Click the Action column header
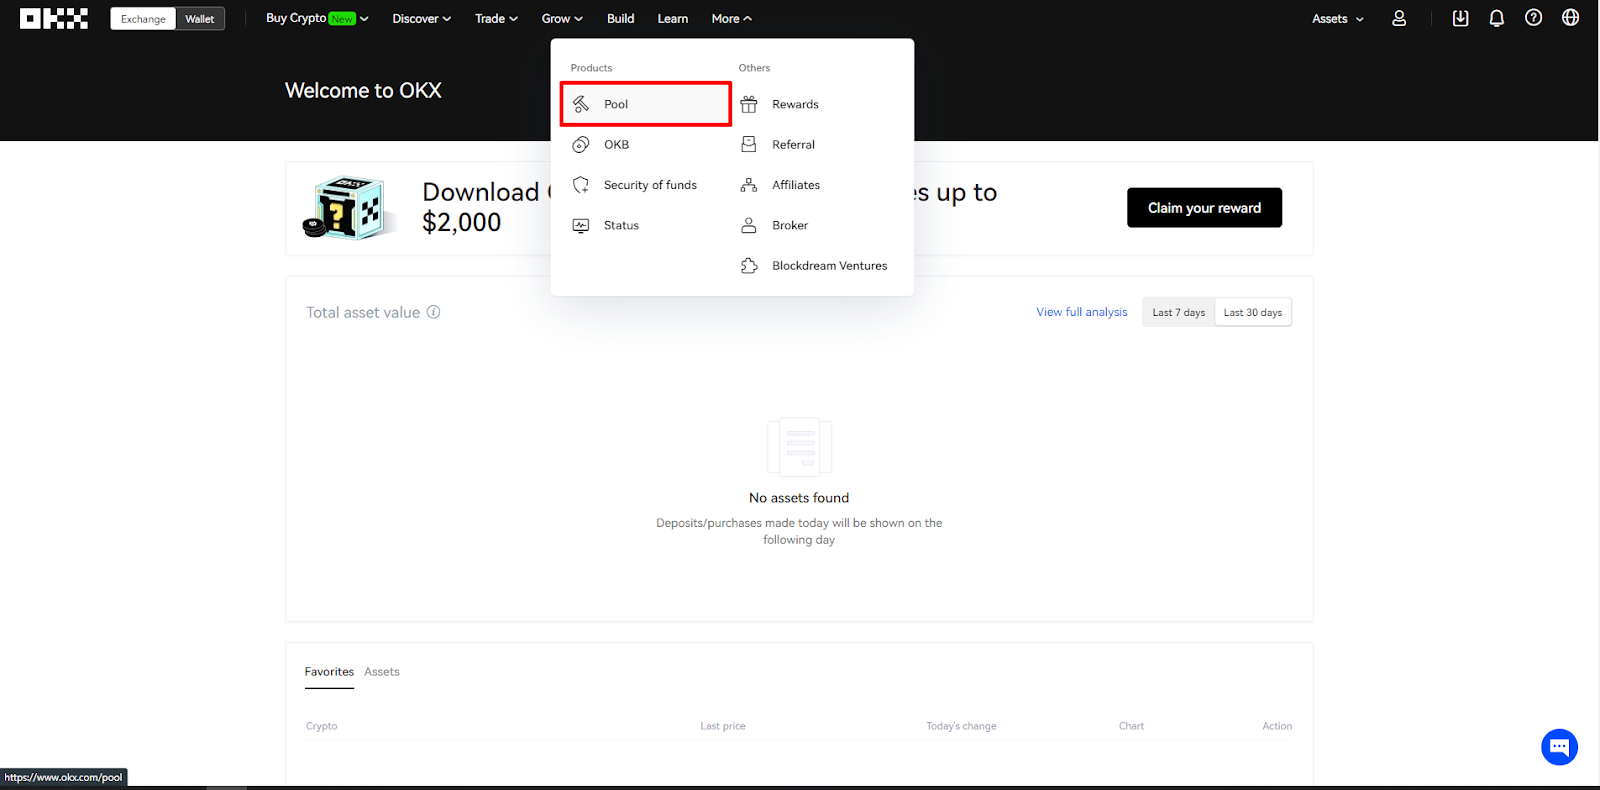This screenshot has width=1600, height=790. (x=1277, y=726)
